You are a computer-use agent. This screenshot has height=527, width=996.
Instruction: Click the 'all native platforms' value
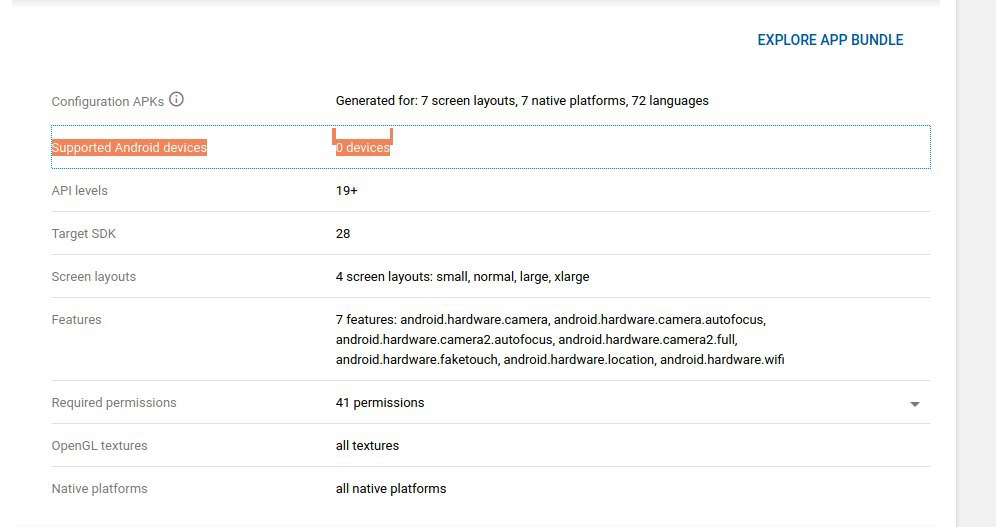click(391, 489)
